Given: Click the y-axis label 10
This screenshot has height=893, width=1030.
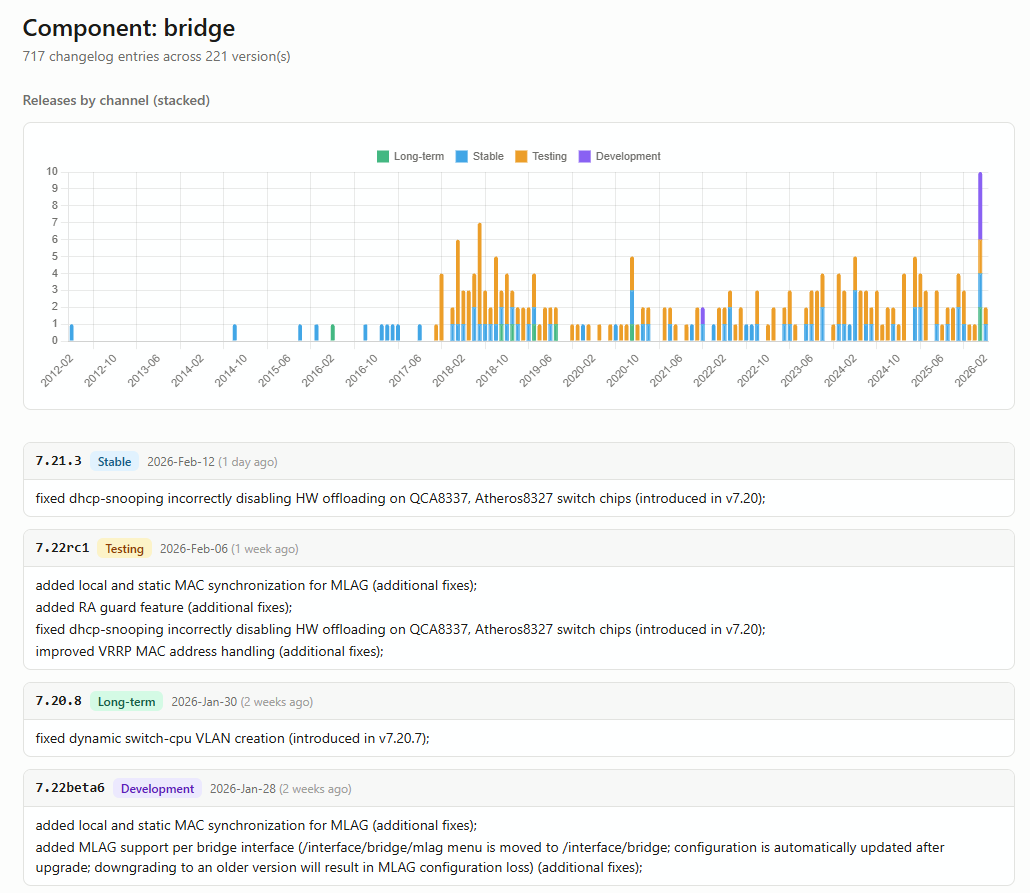Looking at the screenshot, I should [x=52, y=172].
